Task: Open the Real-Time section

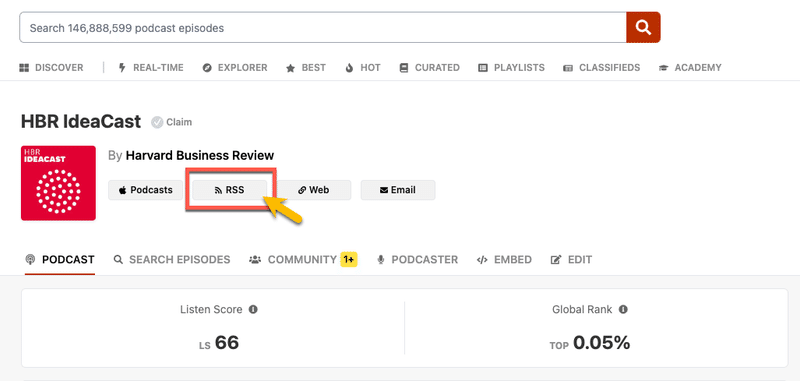Action: coord(151,67)
